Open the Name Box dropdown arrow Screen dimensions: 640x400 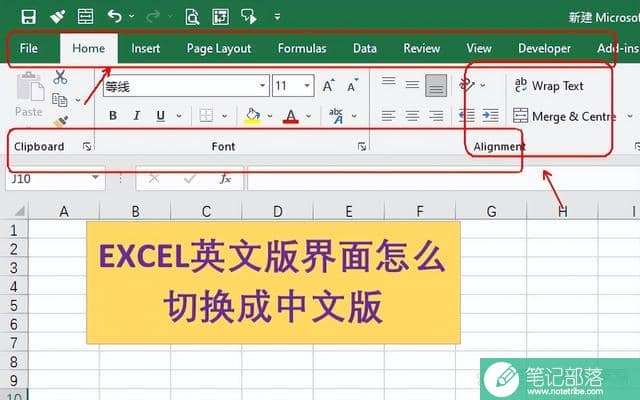95,178
